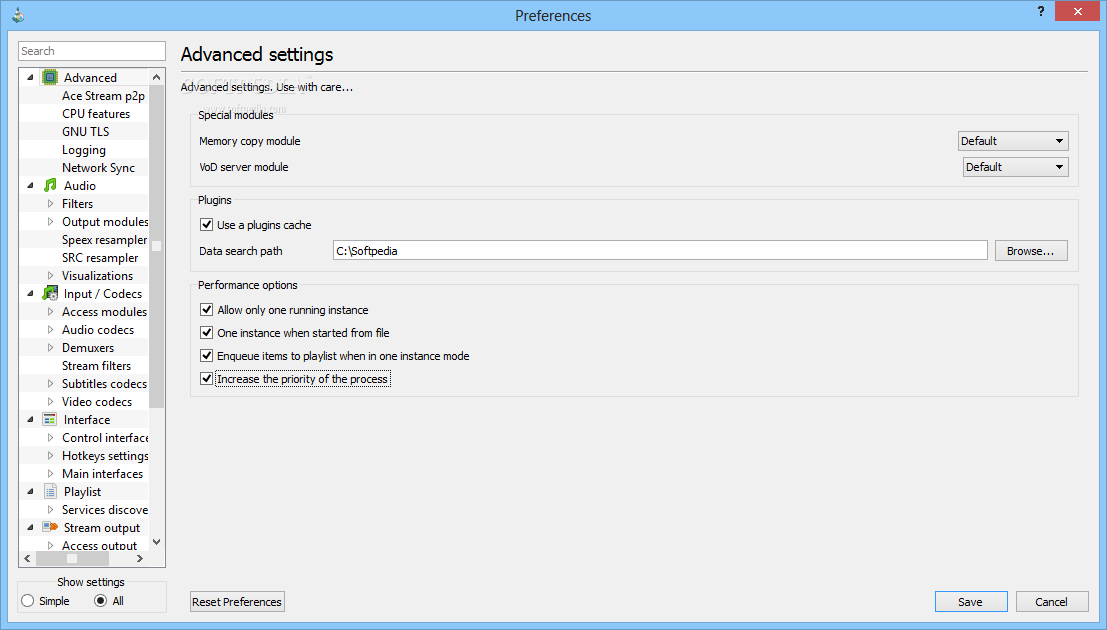The height and width of the screenshot is (630, 1107).
Task: Expand the Demuxers subtree
Action: point(50,347)
